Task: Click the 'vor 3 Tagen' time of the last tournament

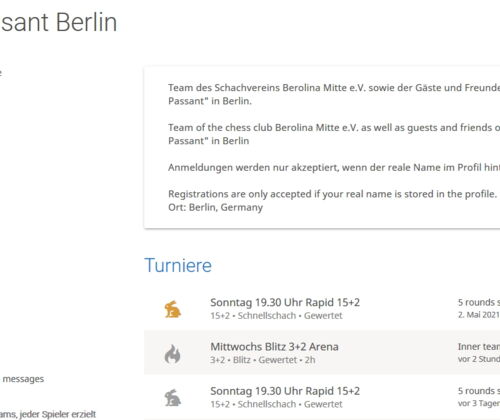Action: point(479,403)
